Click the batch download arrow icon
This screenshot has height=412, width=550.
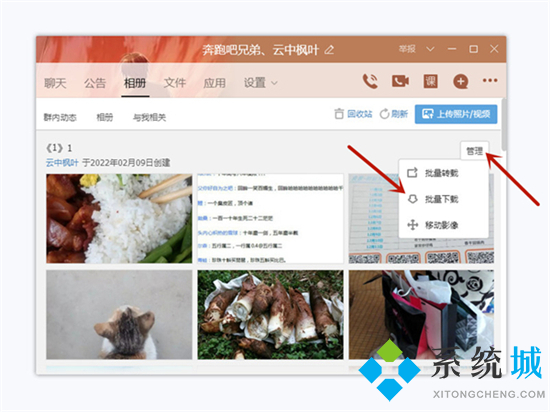(x=412, y=199)
